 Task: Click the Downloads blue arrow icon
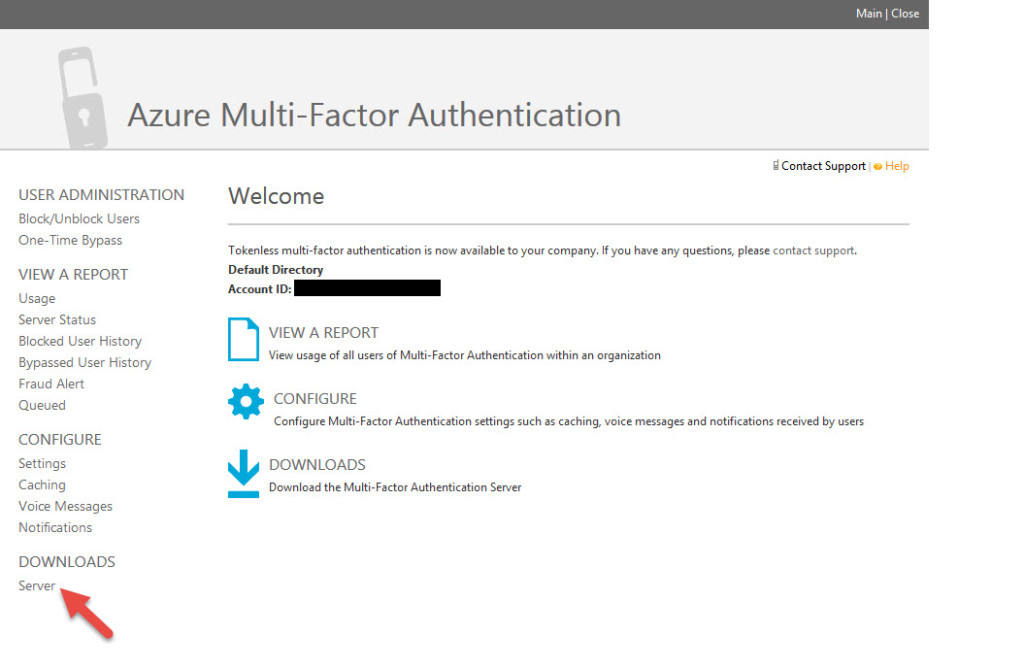click(x=244, y=470)
